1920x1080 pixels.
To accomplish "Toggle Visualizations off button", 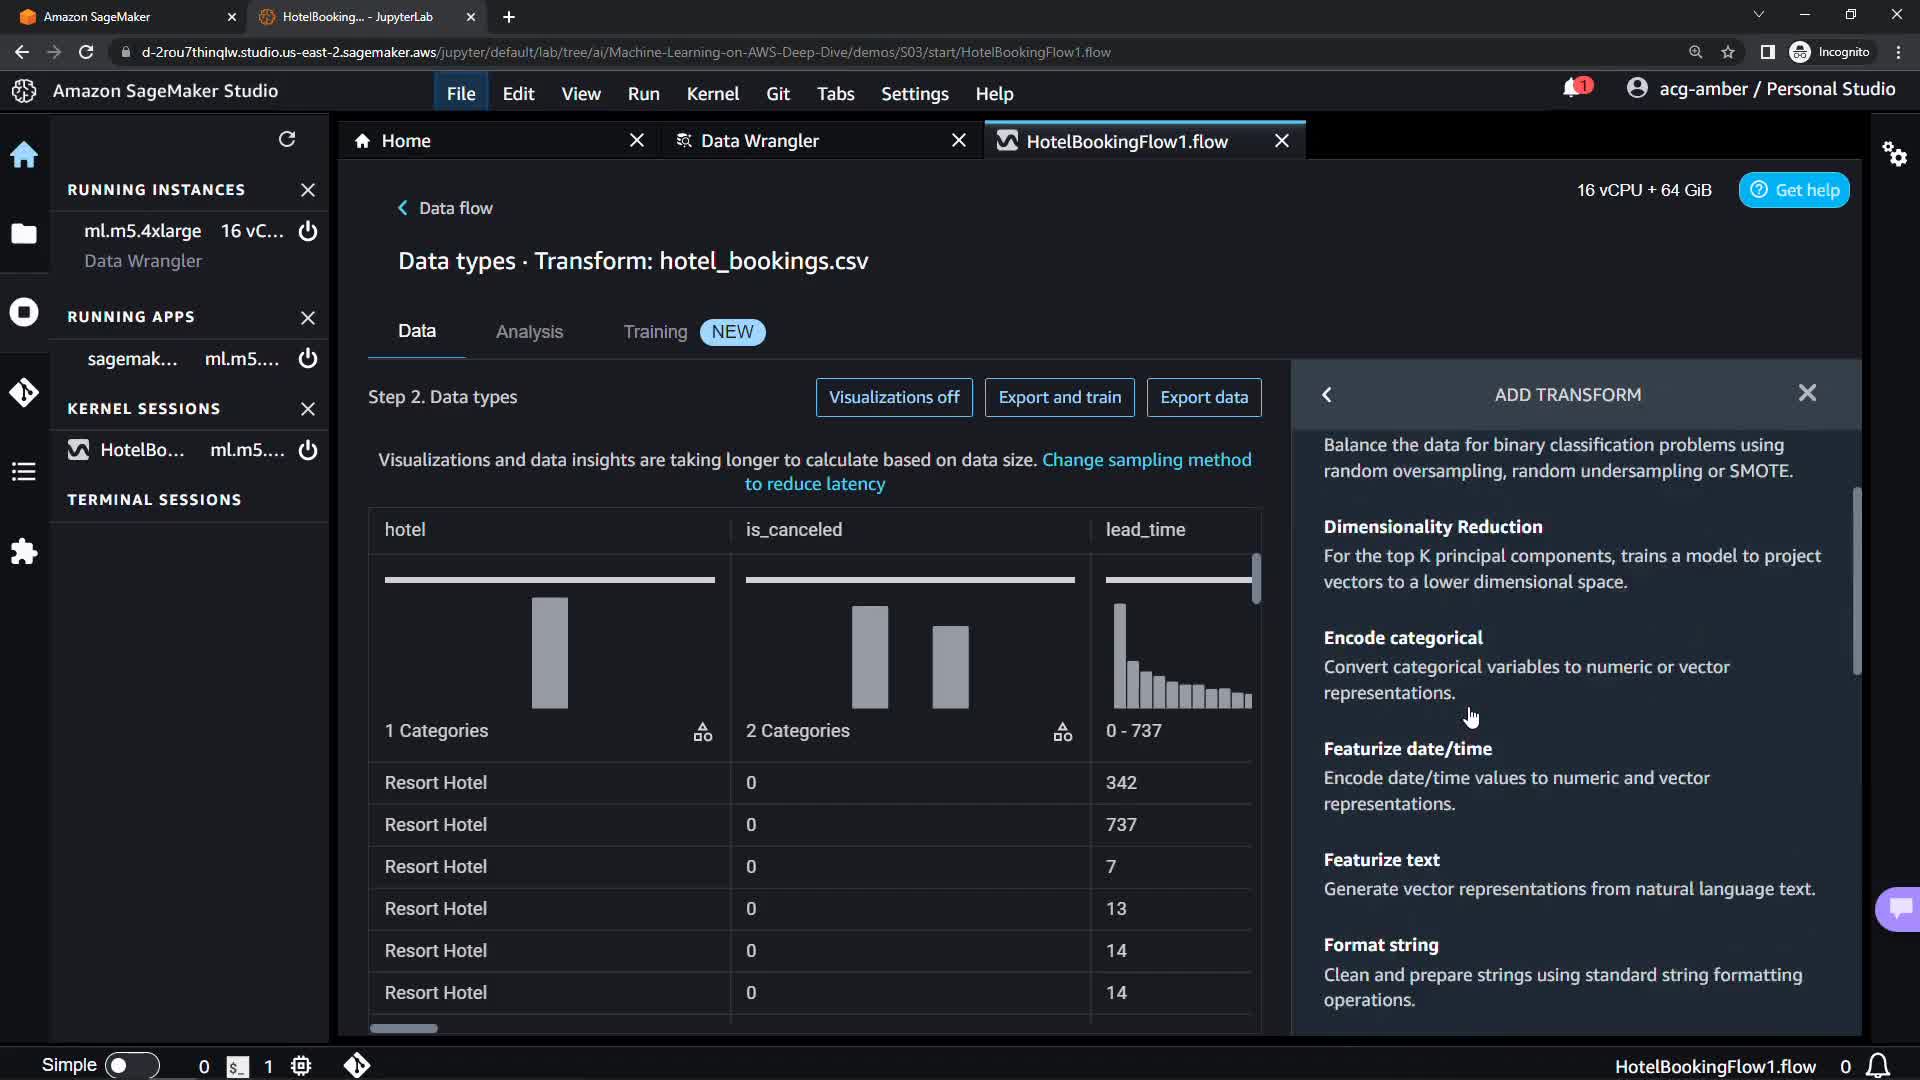I will 894,397.
